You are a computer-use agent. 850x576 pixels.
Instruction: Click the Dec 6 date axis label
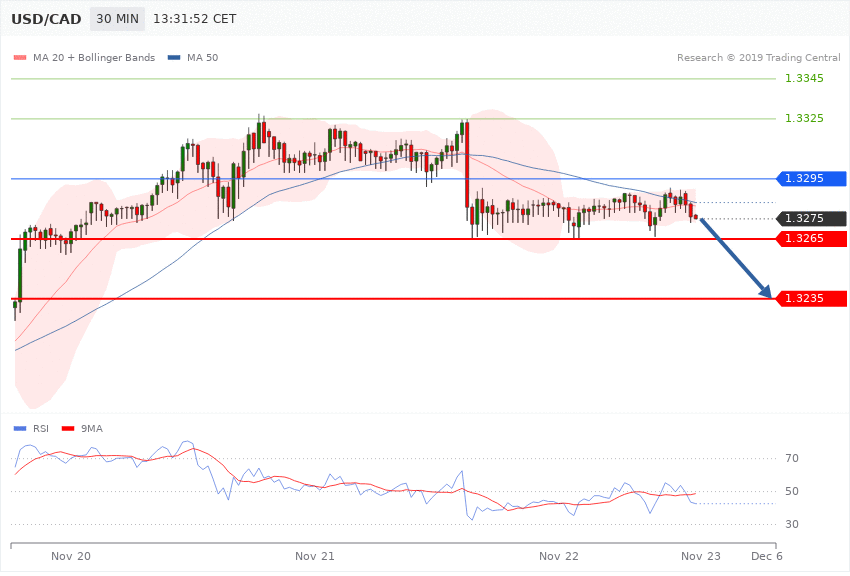767,556
